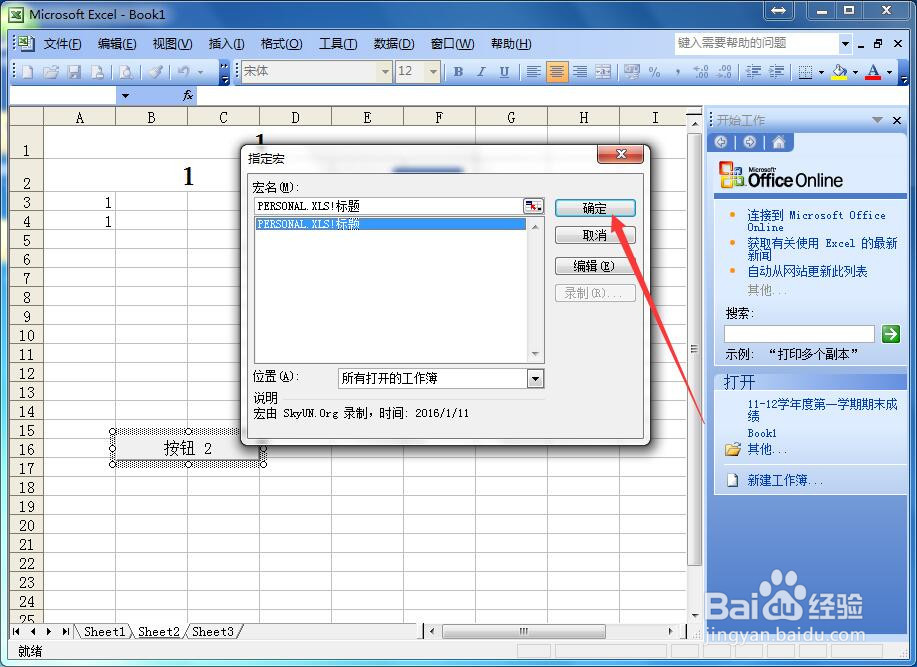Open task pane Home icon
Image resolution: width=917 pixels, height=667 pixels.
tap(778, 142)
